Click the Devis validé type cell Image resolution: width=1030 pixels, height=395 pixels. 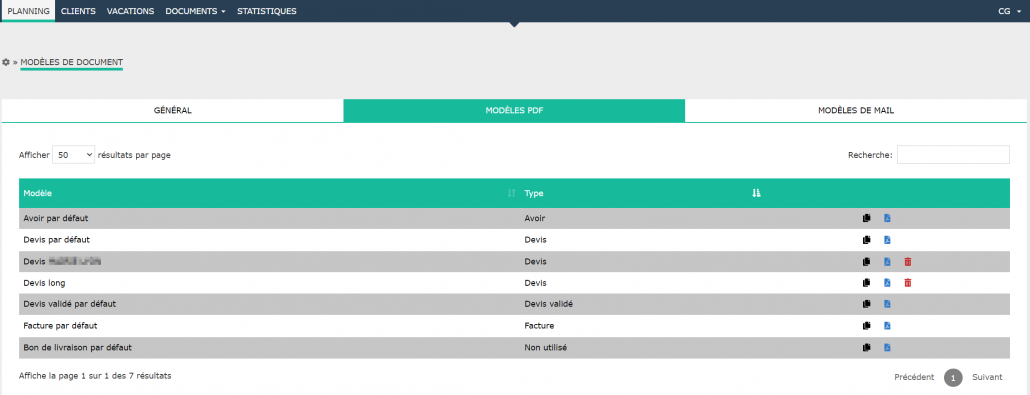point(549,304)
